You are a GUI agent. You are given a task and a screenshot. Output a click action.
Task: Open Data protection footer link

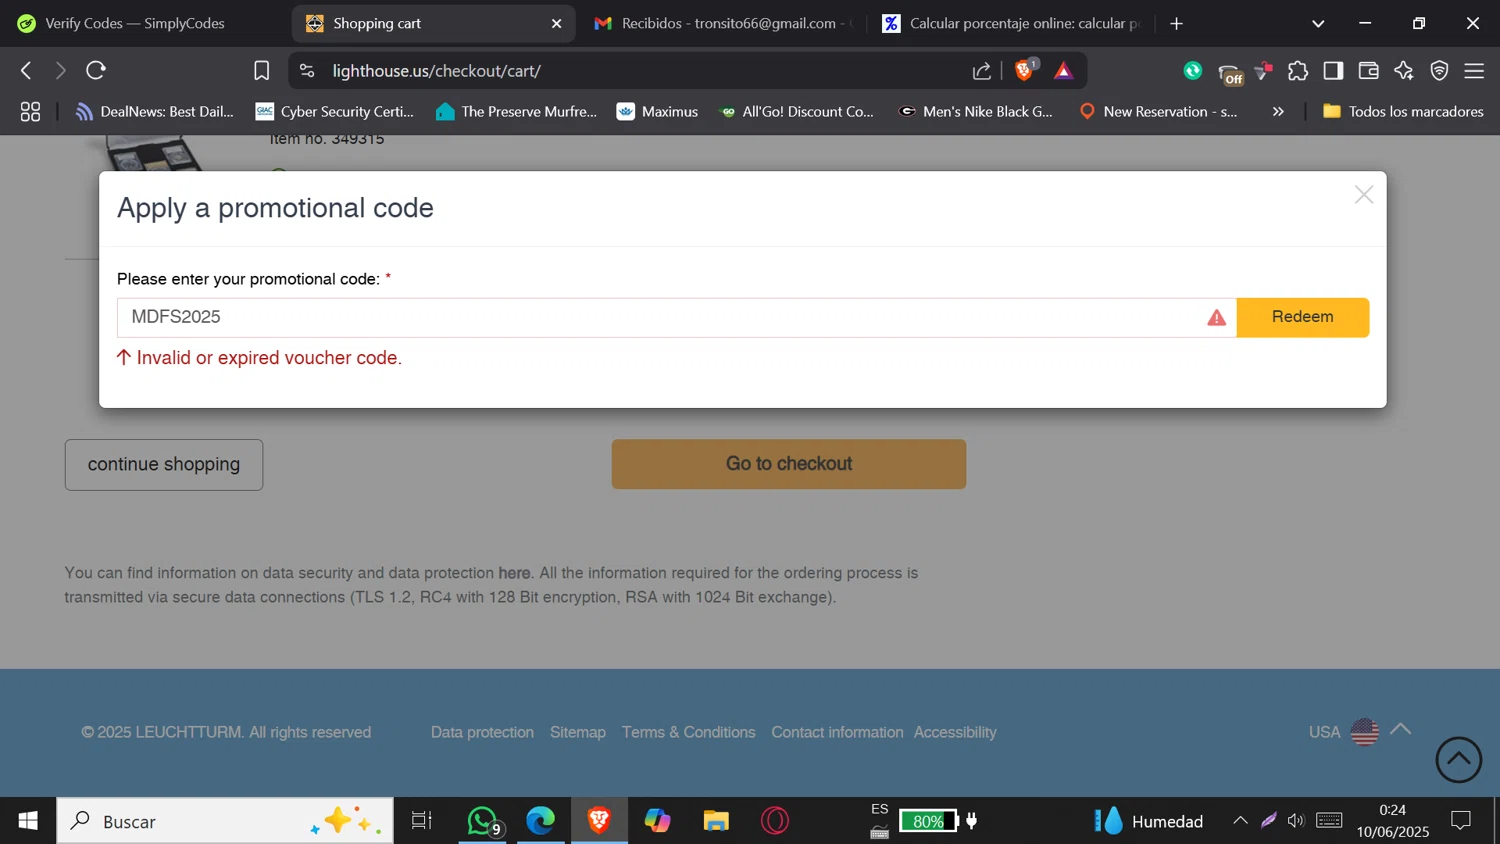[482, 732]
